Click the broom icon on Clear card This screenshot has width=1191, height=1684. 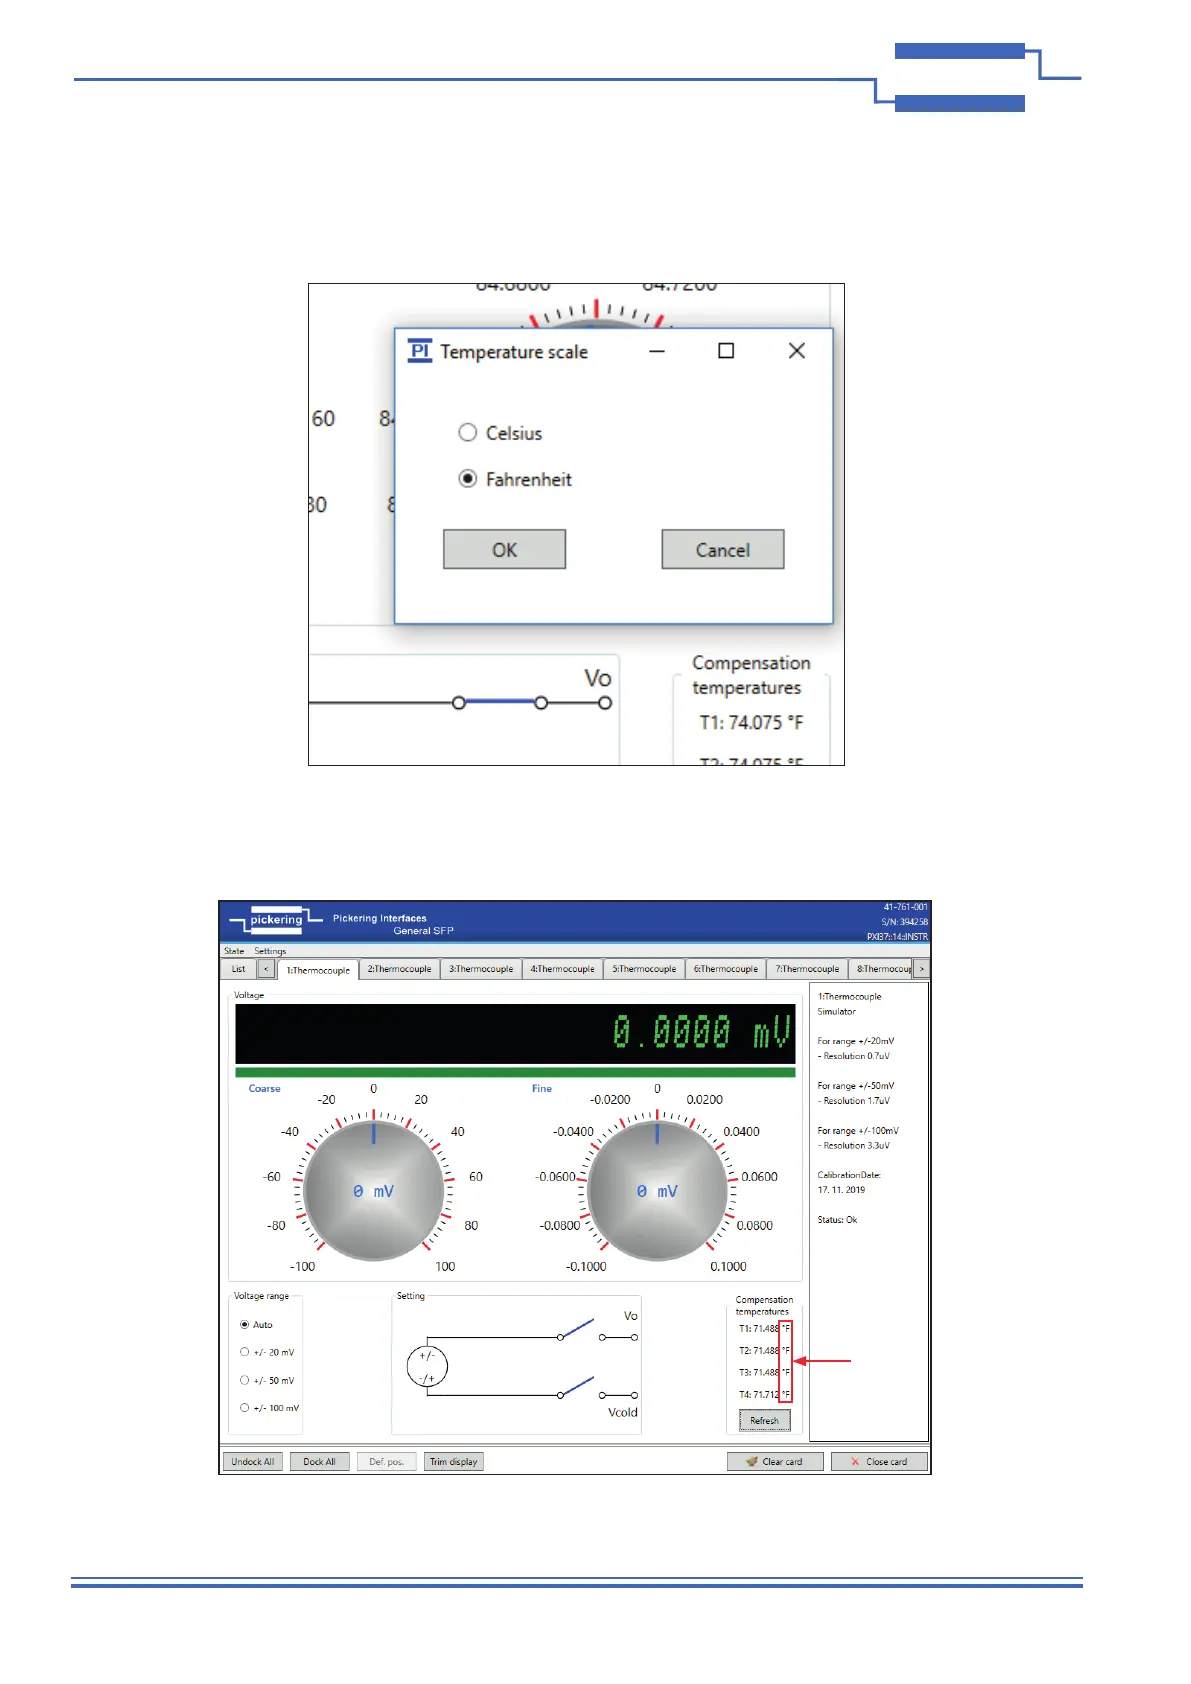pyautogui.click(x=752, y=1462)
